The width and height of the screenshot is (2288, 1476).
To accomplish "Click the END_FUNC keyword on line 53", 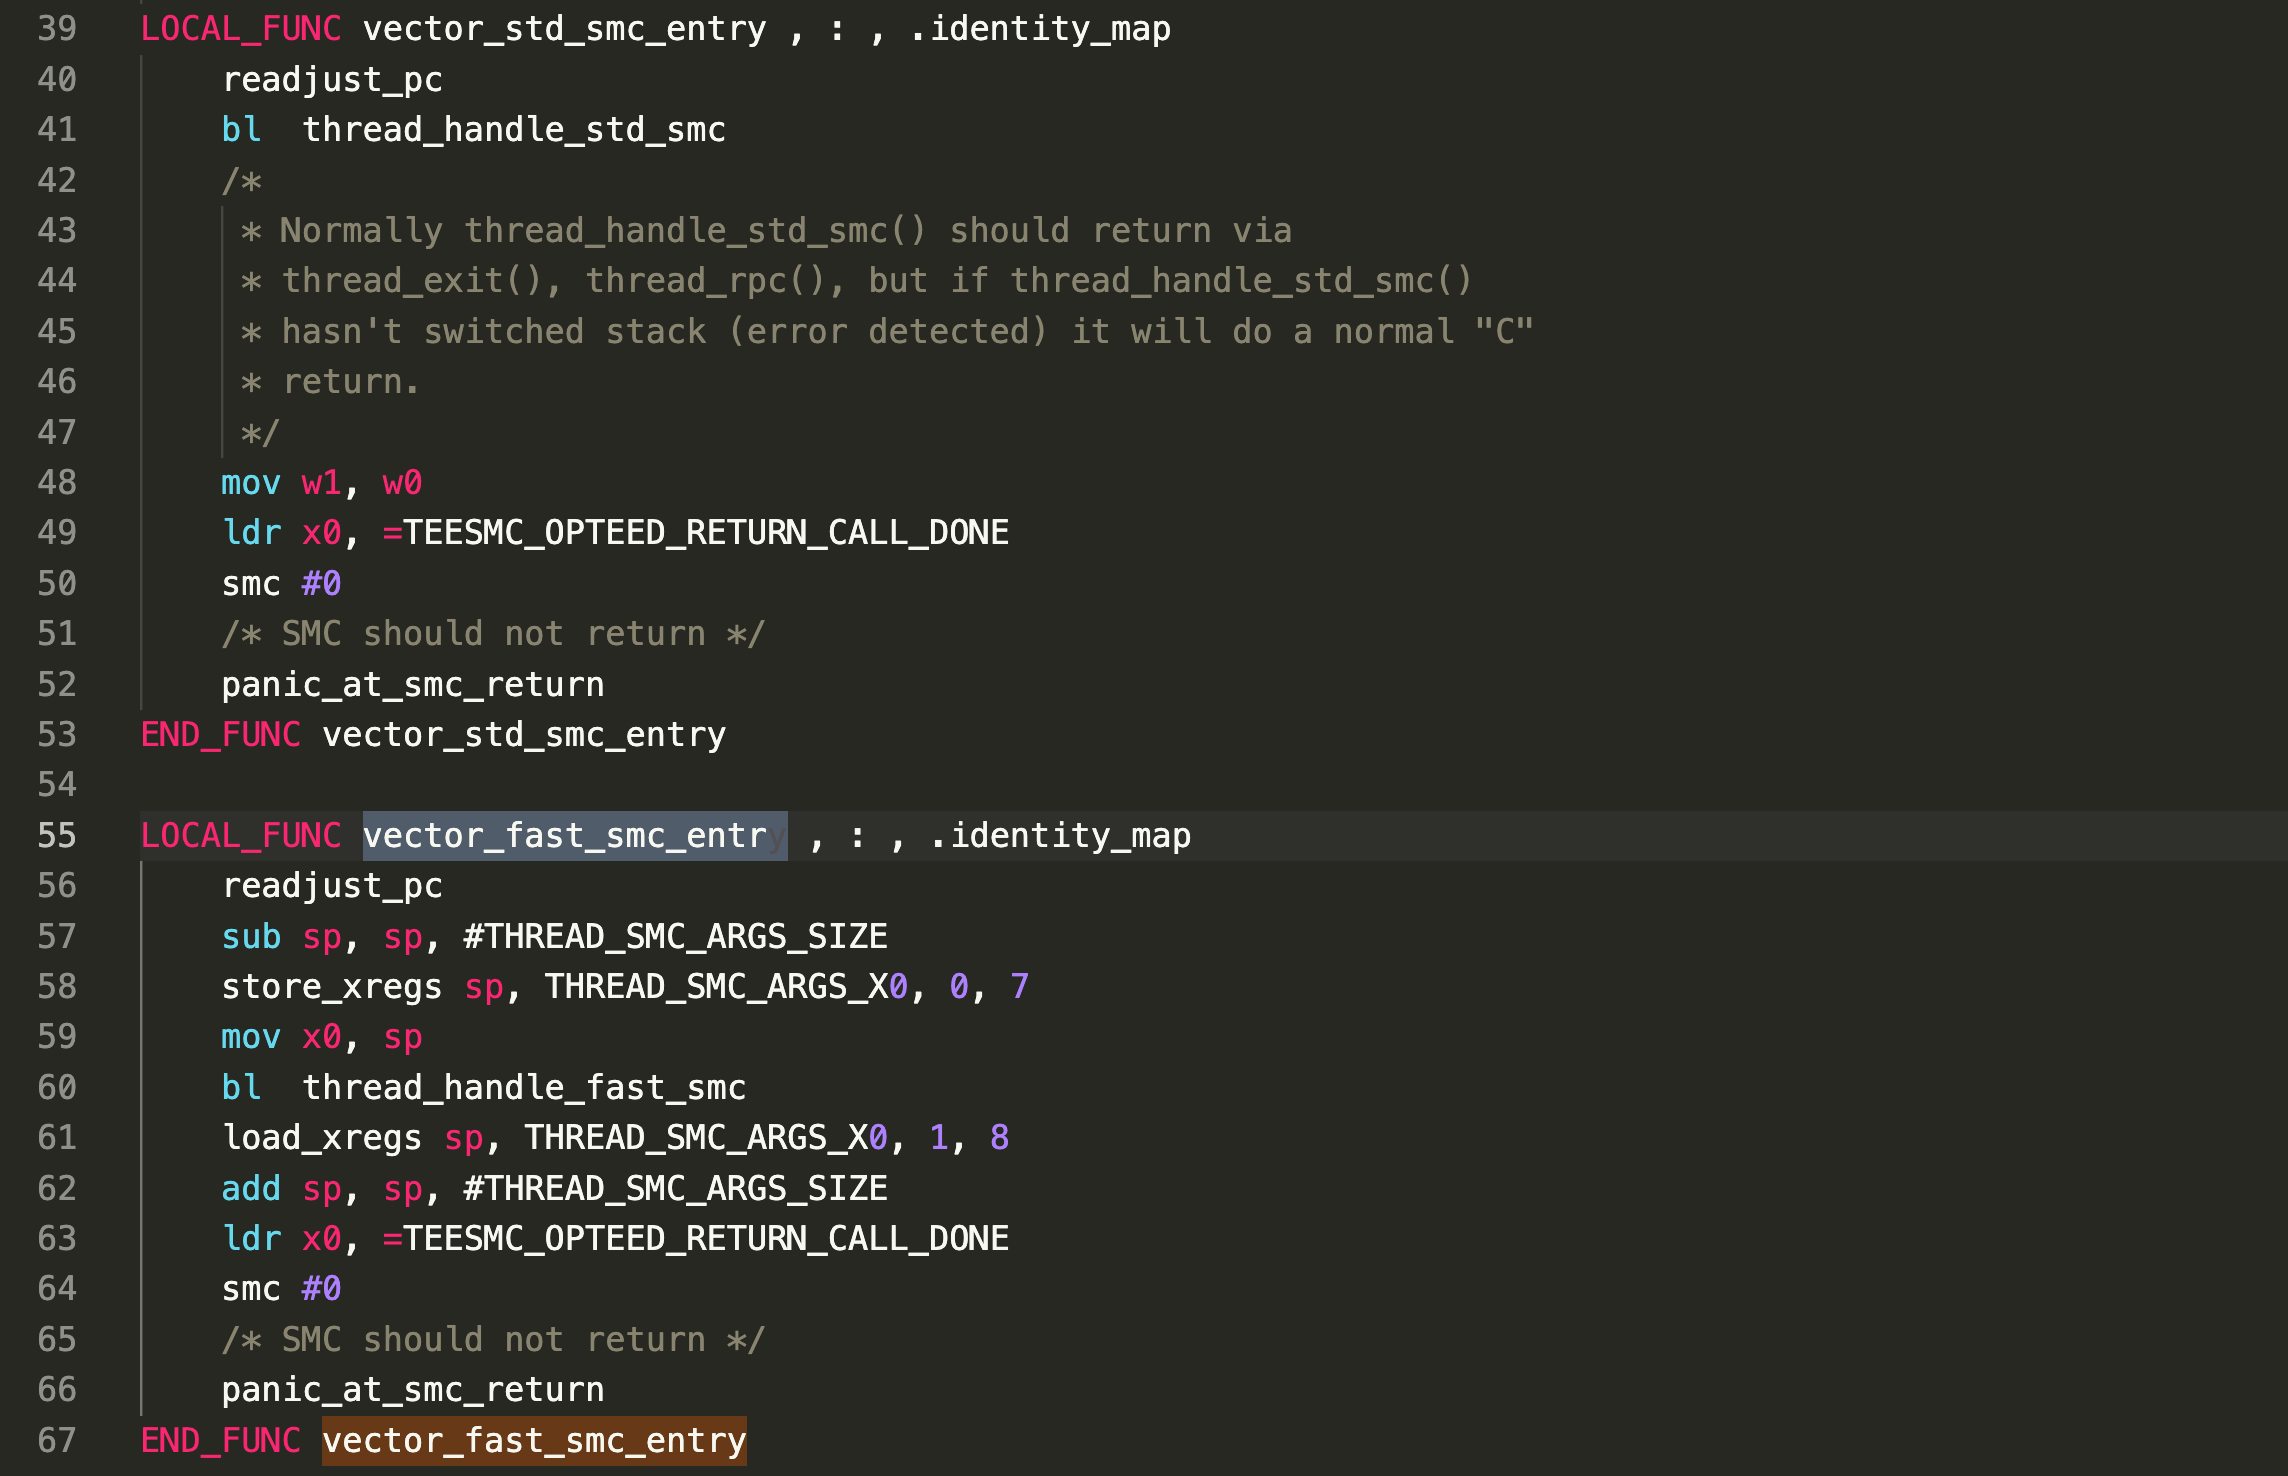I will coord(220,735).
